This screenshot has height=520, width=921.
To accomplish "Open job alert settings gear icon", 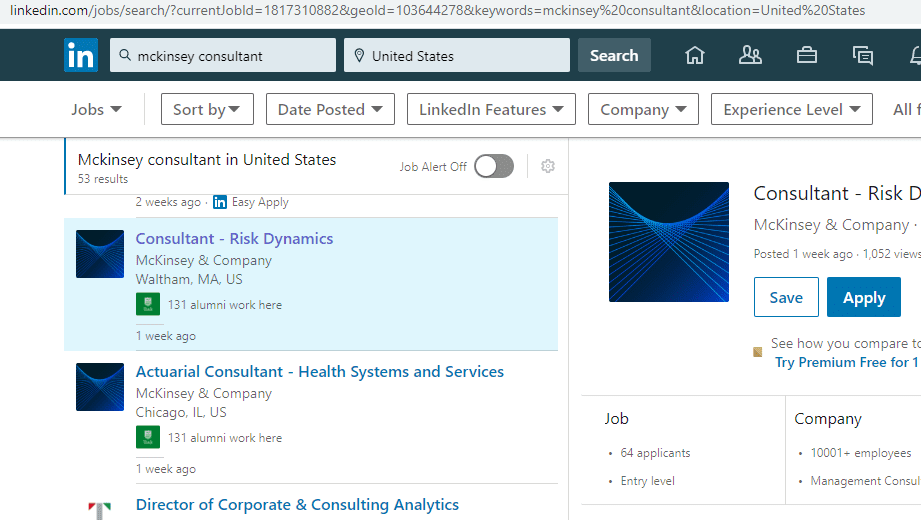I will pos(548,166).
